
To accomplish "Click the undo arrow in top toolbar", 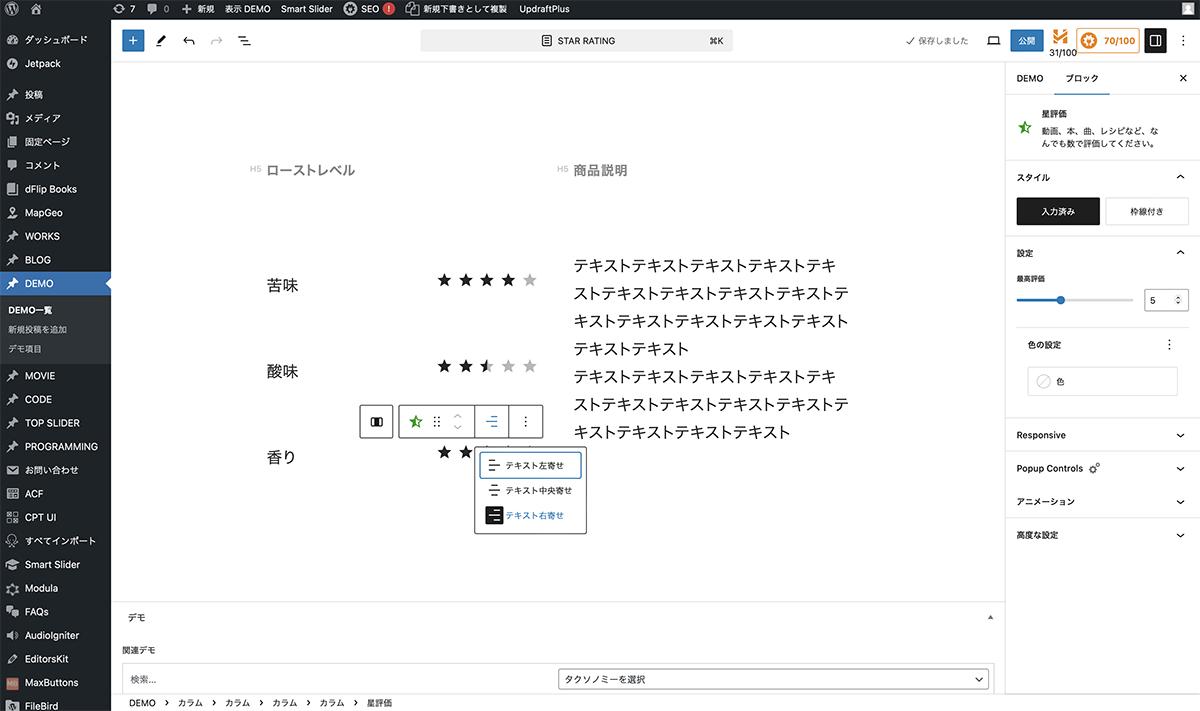I will pyautogui.click(x=189, y=41).
